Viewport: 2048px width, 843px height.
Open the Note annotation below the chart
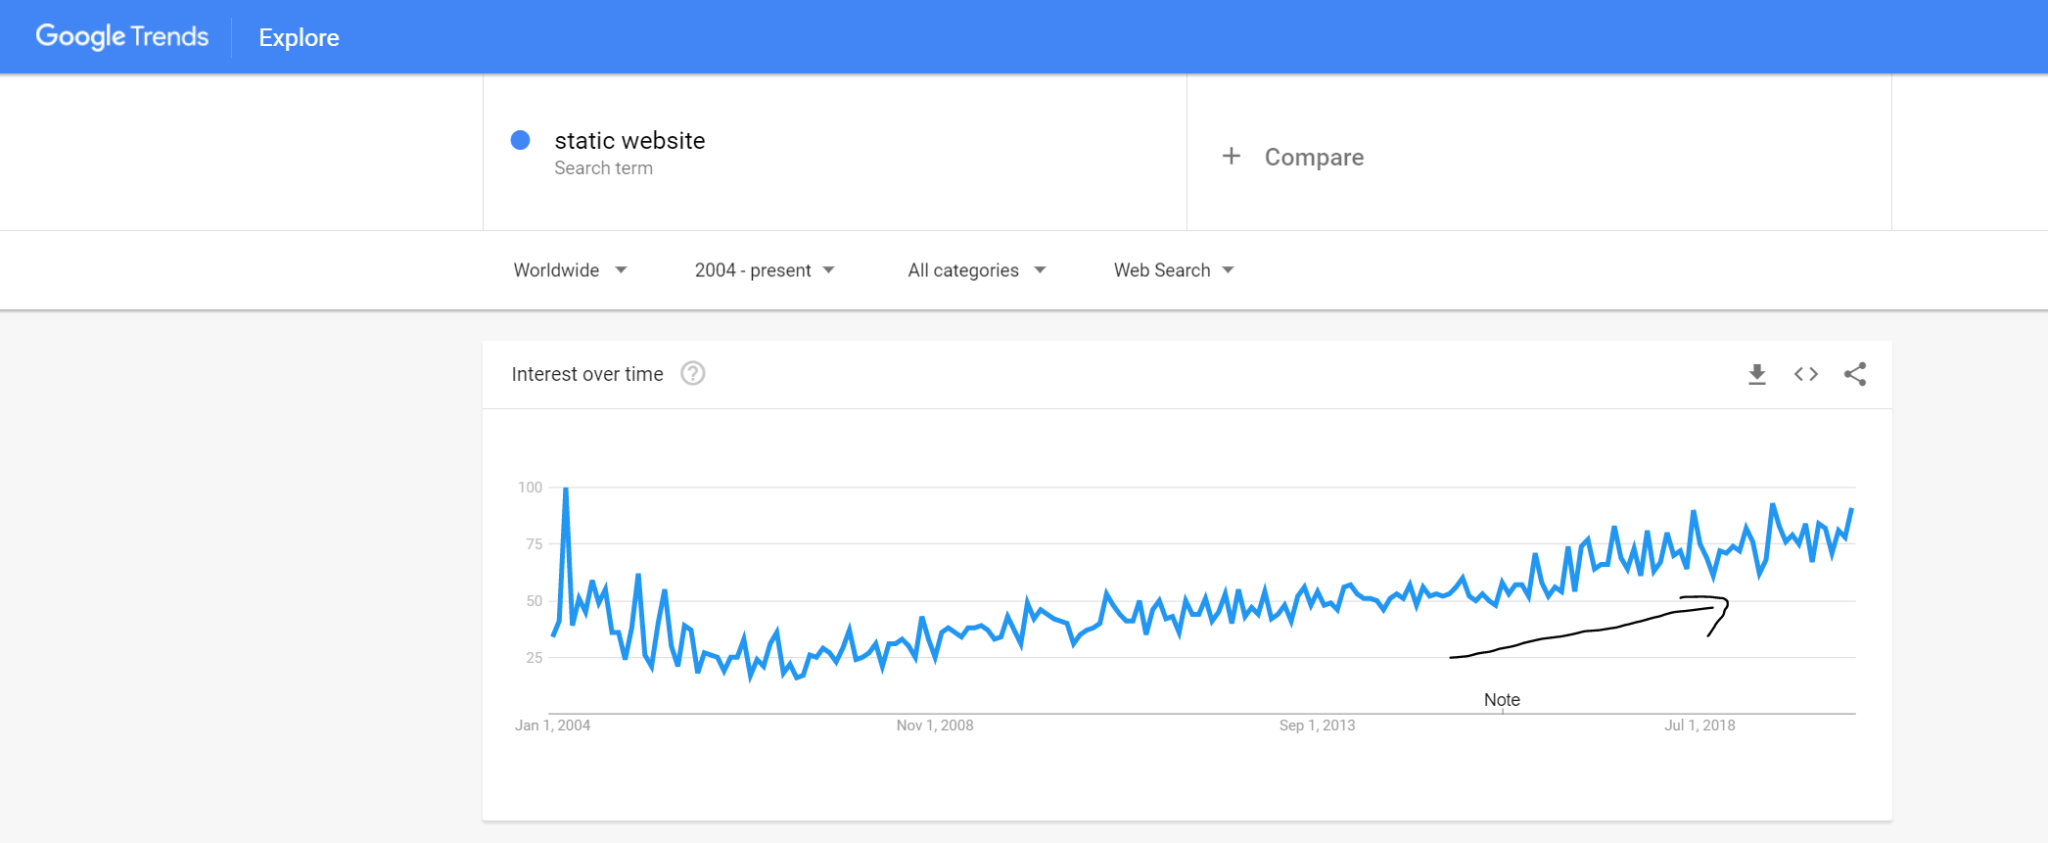(1500, 700)
